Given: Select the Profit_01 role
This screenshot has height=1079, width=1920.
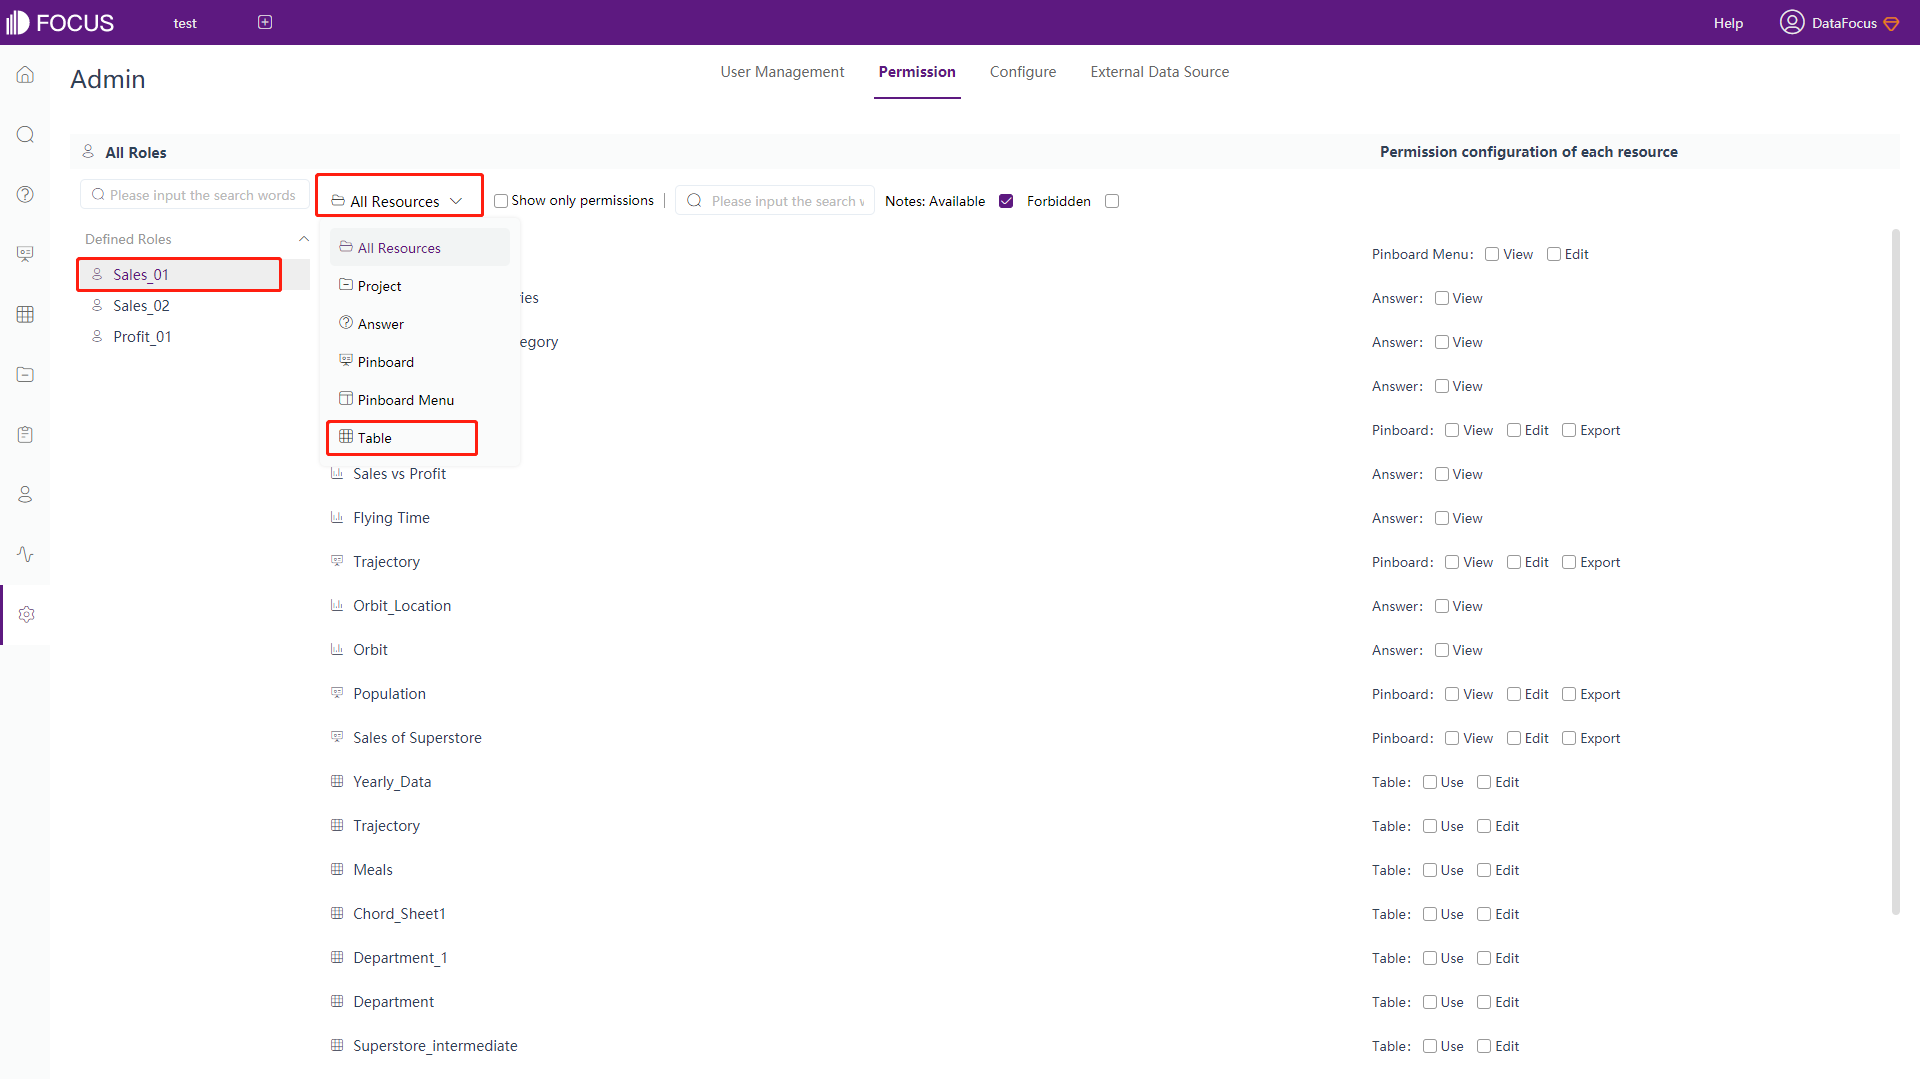Looking at the screenshot, I should tap(194, 336).
